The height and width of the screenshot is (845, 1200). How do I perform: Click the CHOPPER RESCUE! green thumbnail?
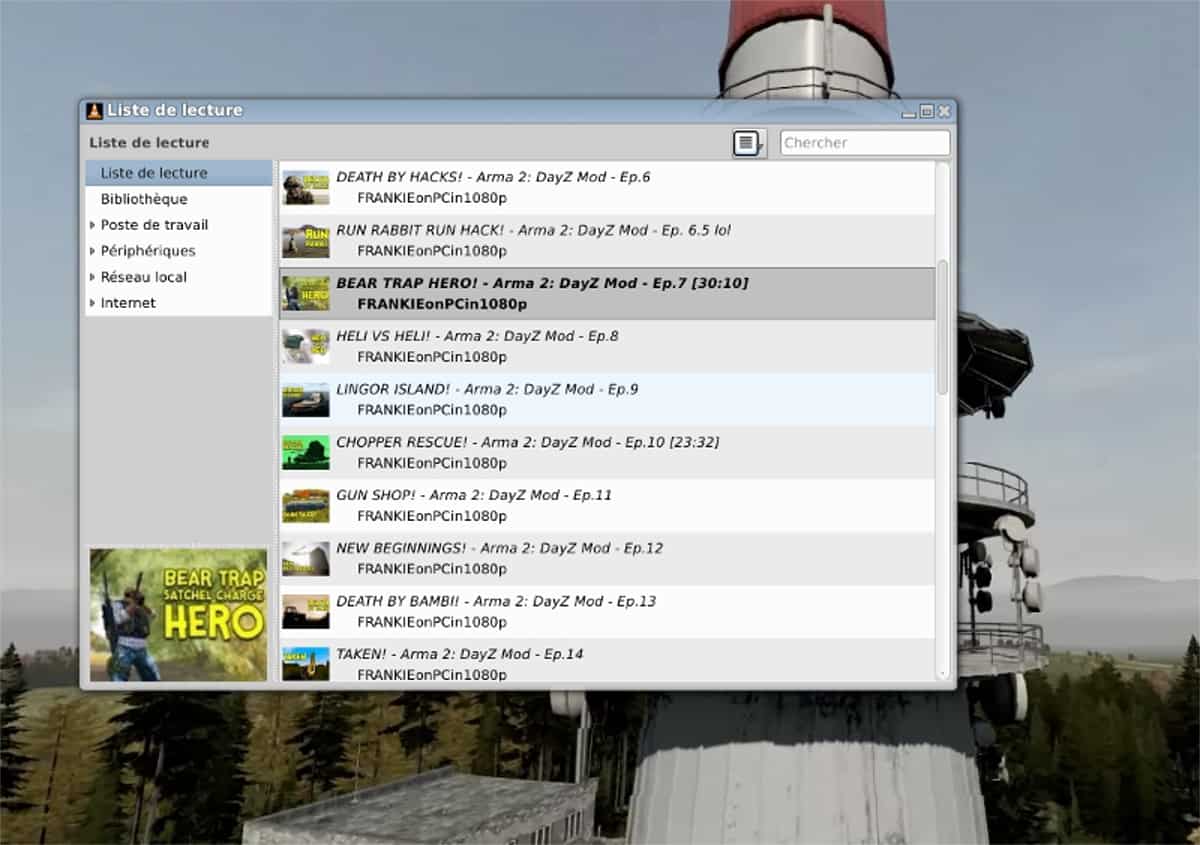coord(305,451)
